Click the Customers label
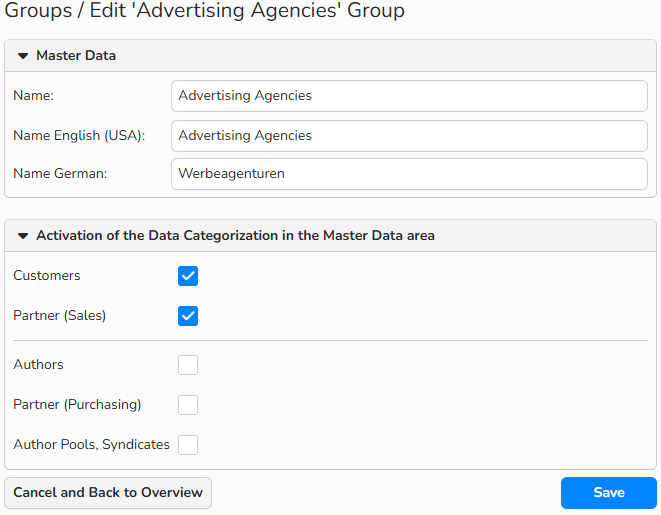The height and width of the screenshot is (515, 661). point(47,276)
